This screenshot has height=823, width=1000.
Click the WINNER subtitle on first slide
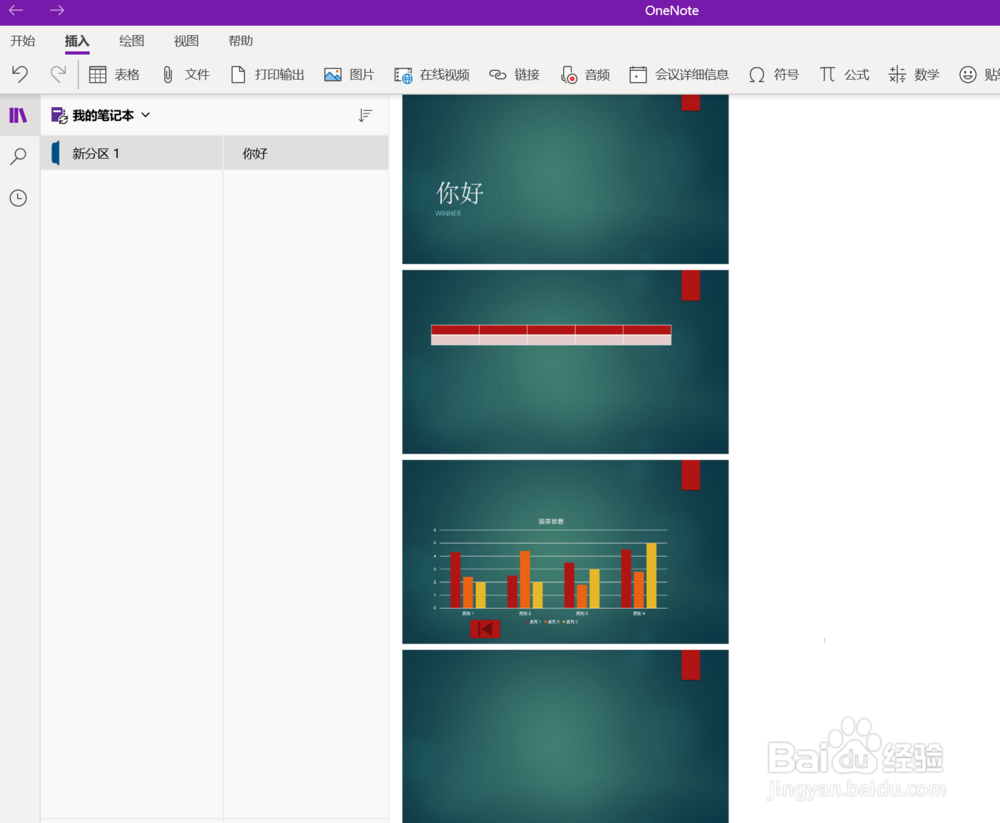(448, 214)
